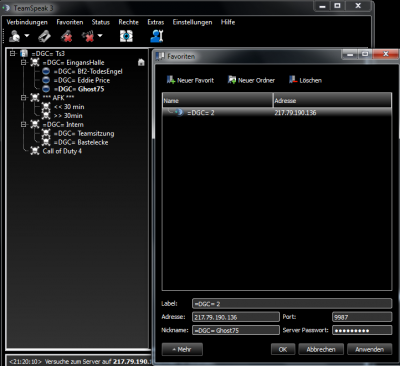Open the mute icon dropdown arrow
The height and width of the screenshot is (366, 400).
point(100,36)
